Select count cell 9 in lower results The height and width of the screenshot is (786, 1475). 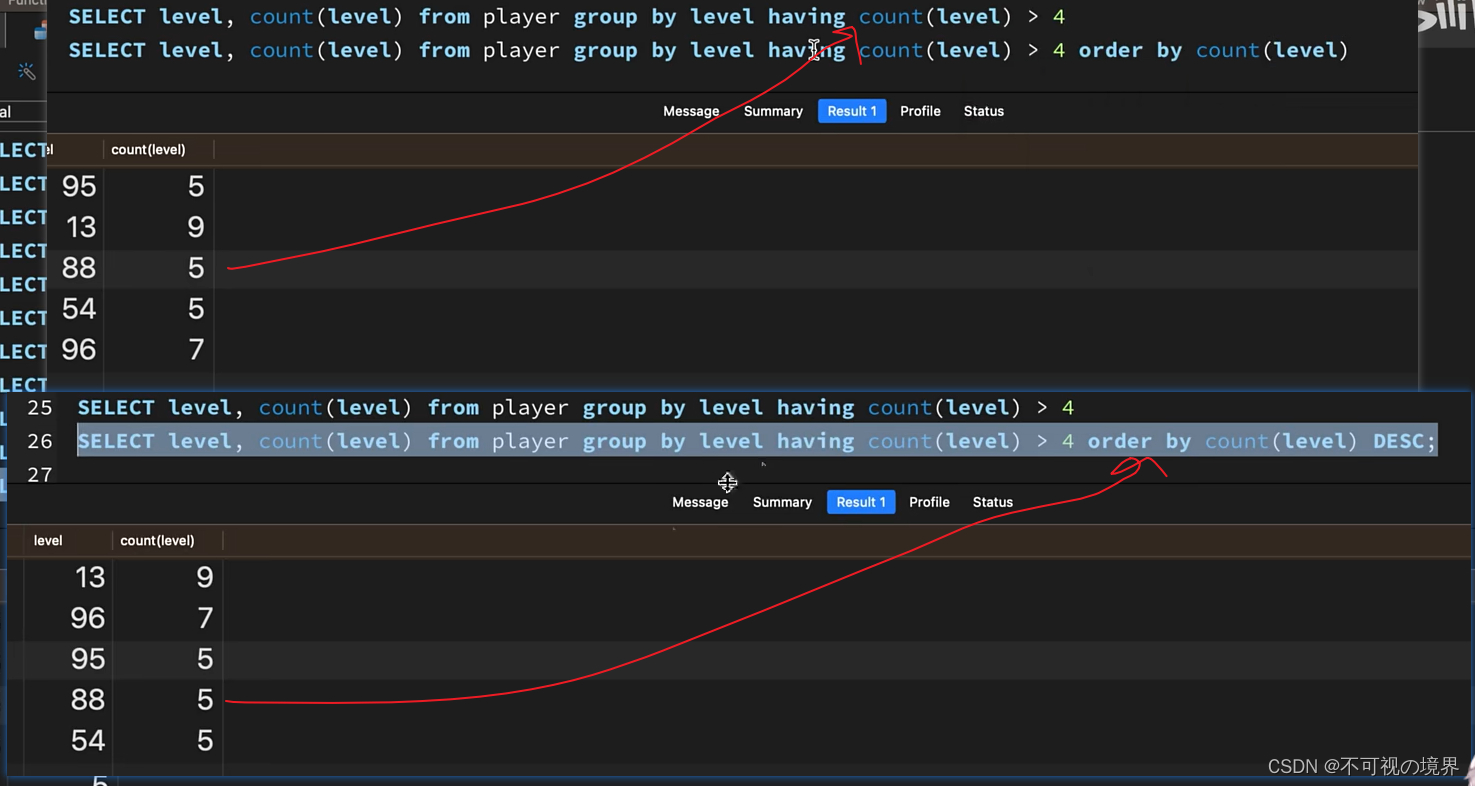tap(205, 578)
